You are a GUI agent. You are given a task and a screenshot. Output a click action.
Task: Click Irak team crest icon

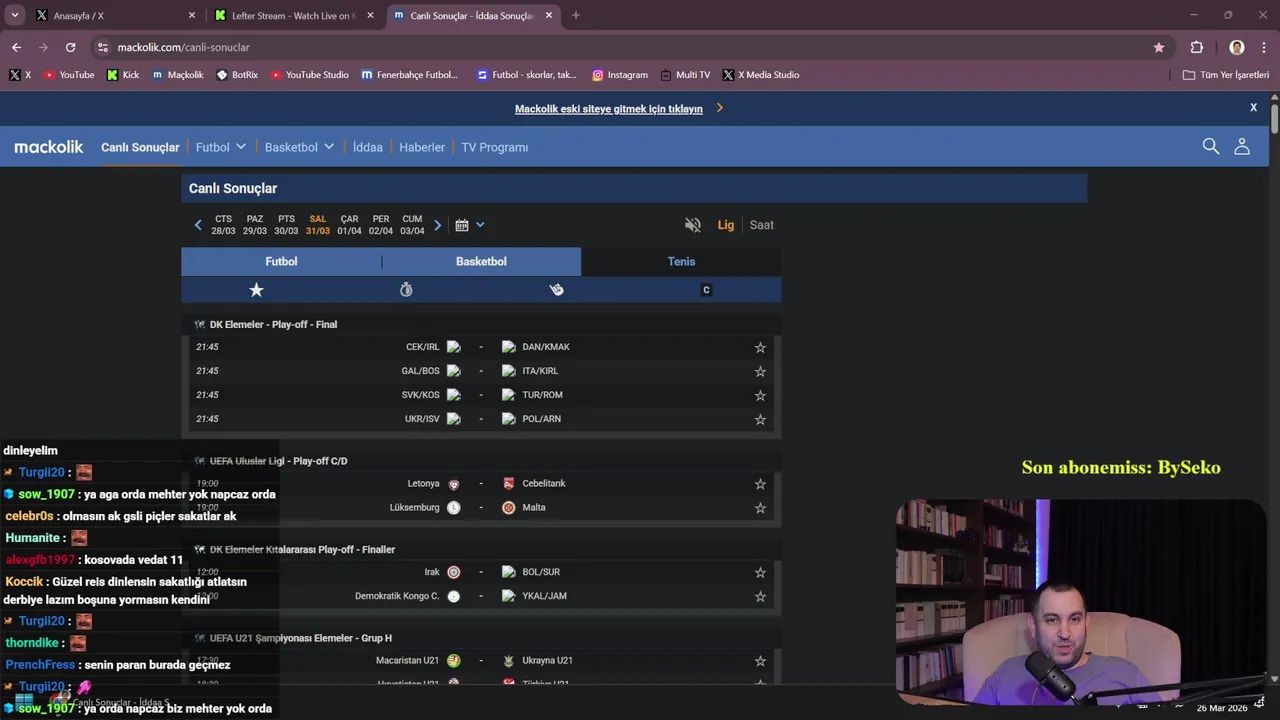pyautogui.click(x=453, y=572)
